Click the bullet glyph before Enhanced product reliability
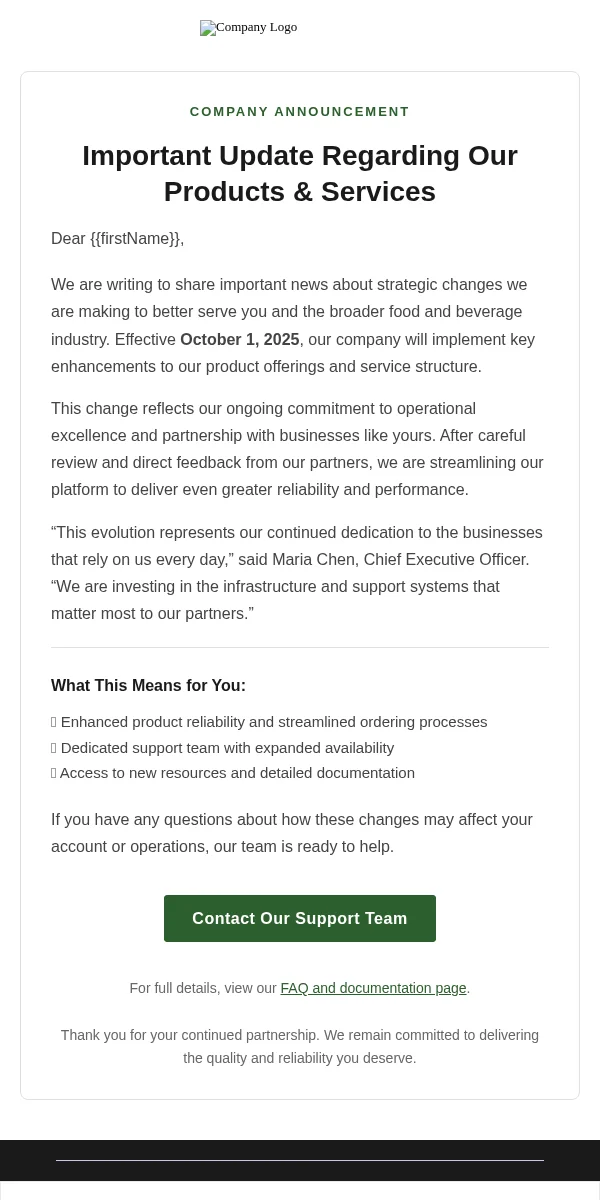 coord(54,722)
